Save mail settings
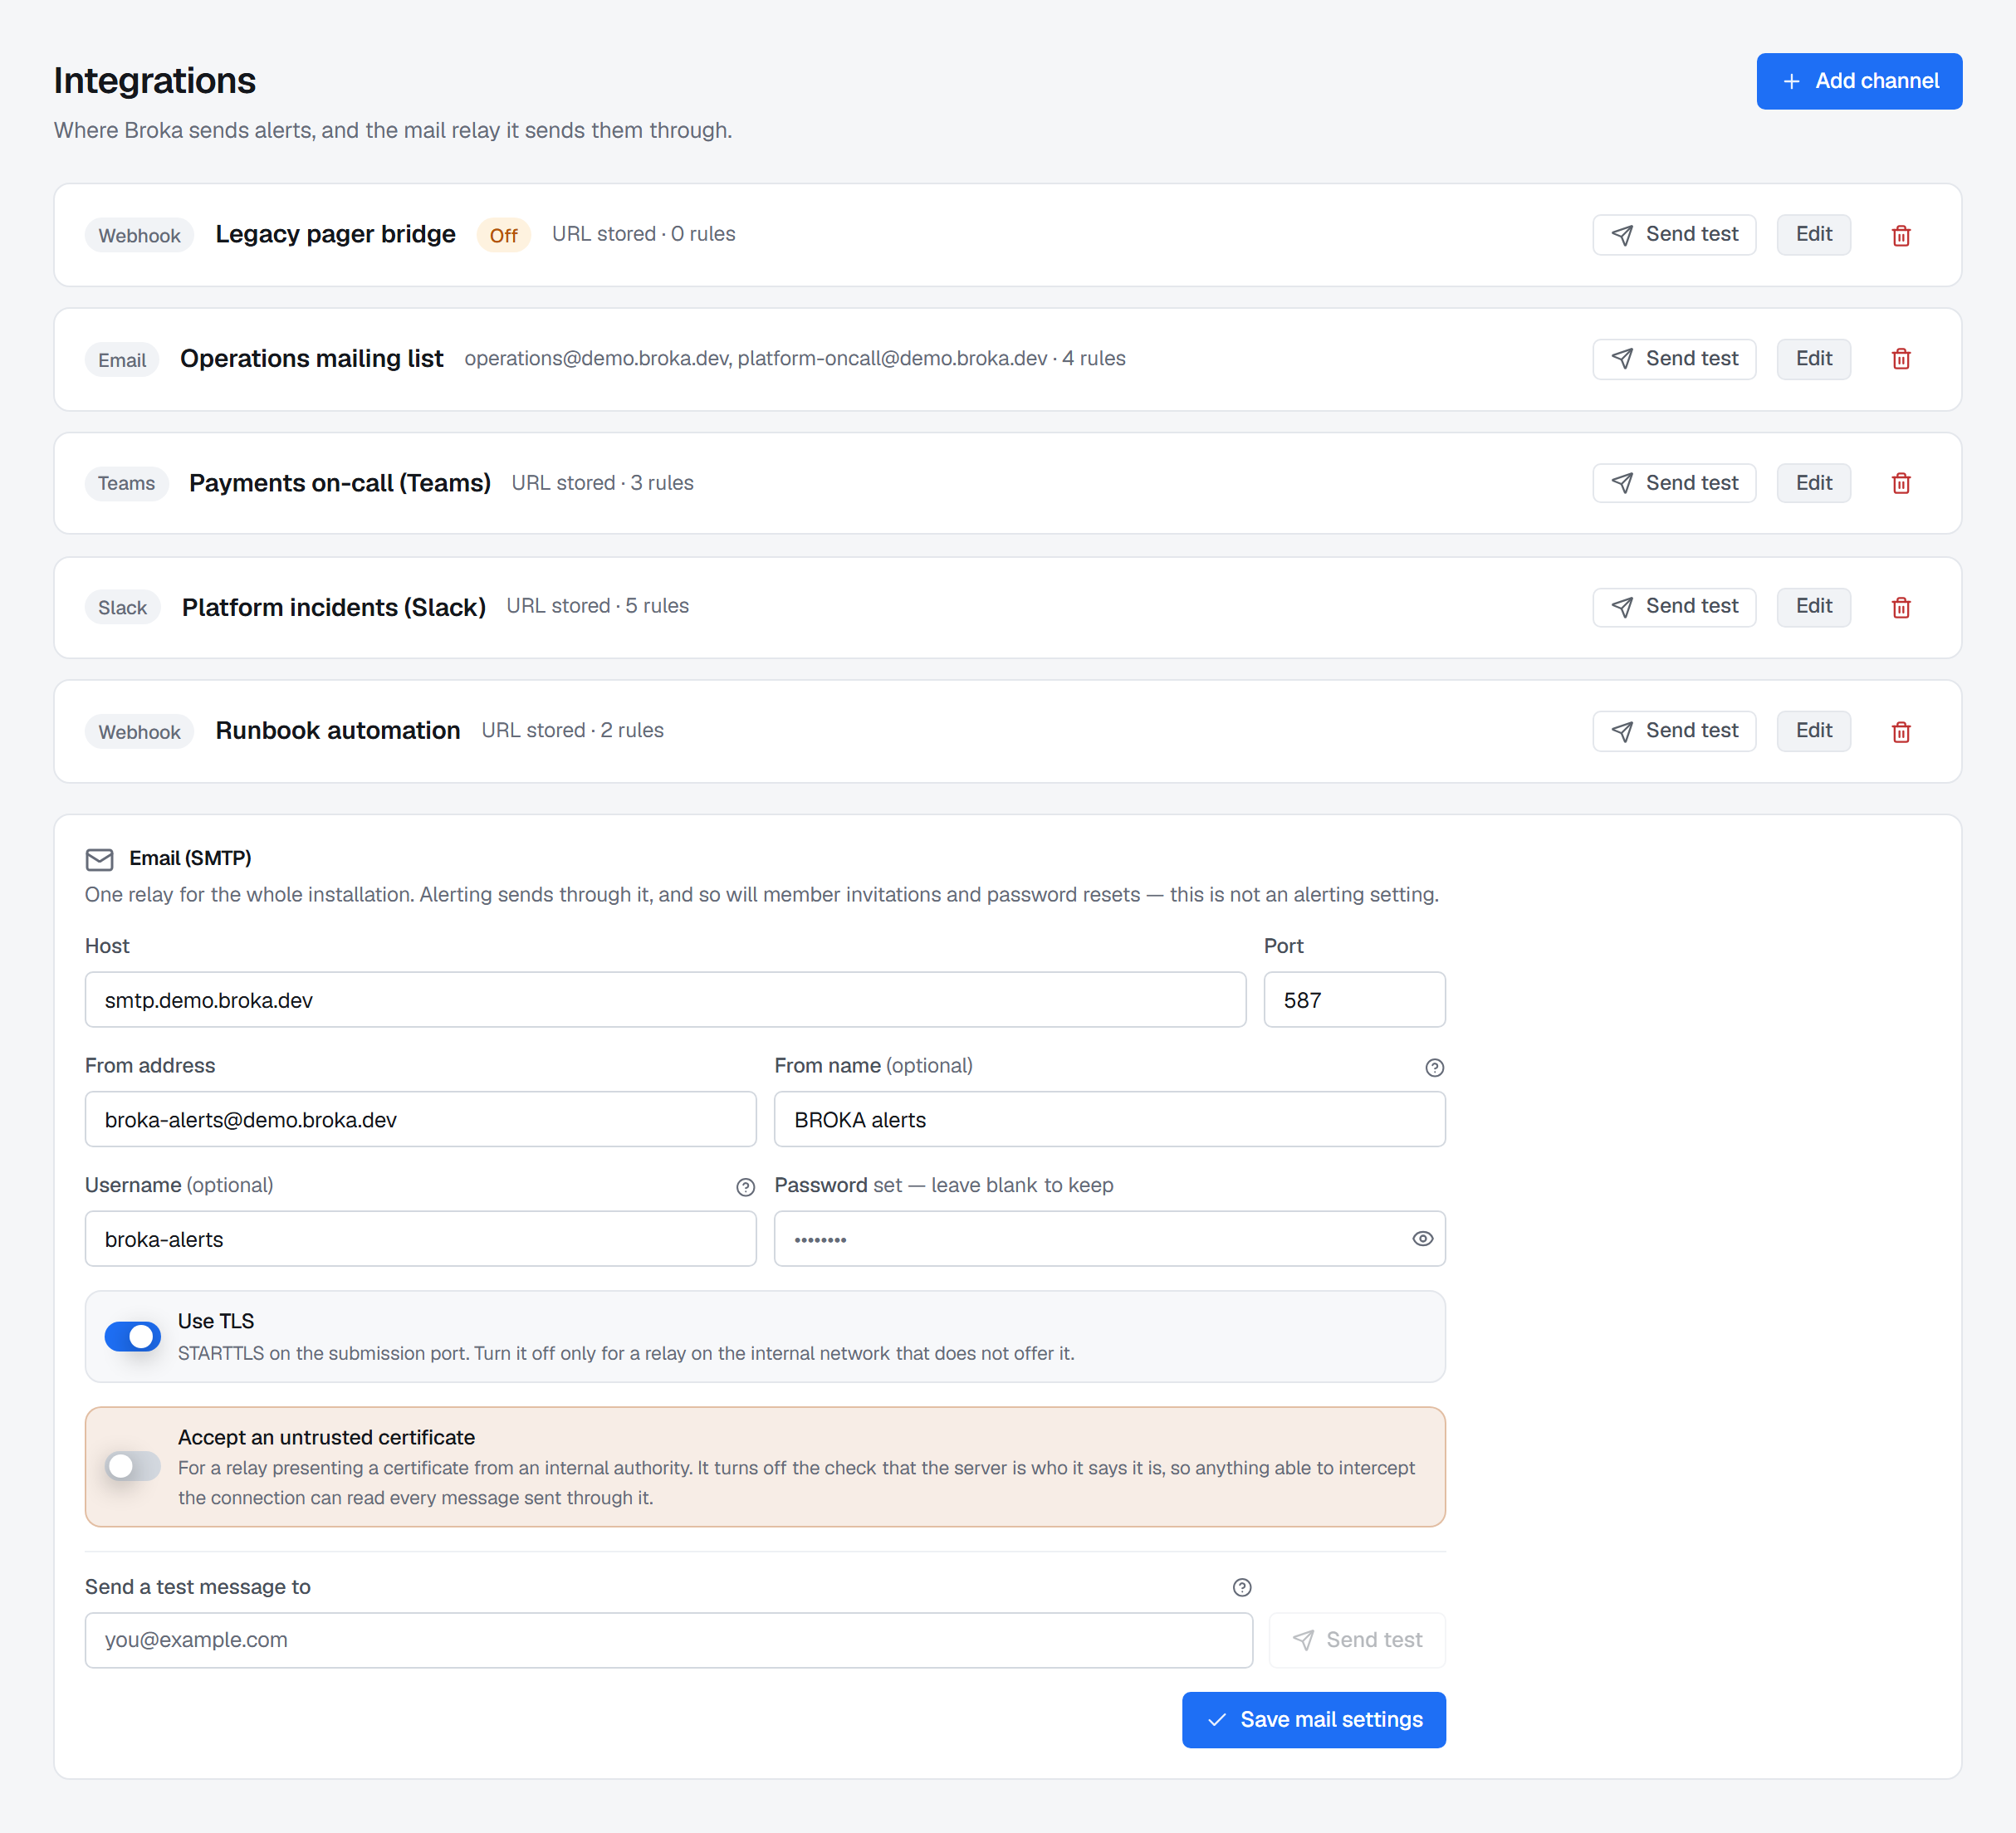This screenshot has height=1833, width=2016. click(x=1313, y=1719)
